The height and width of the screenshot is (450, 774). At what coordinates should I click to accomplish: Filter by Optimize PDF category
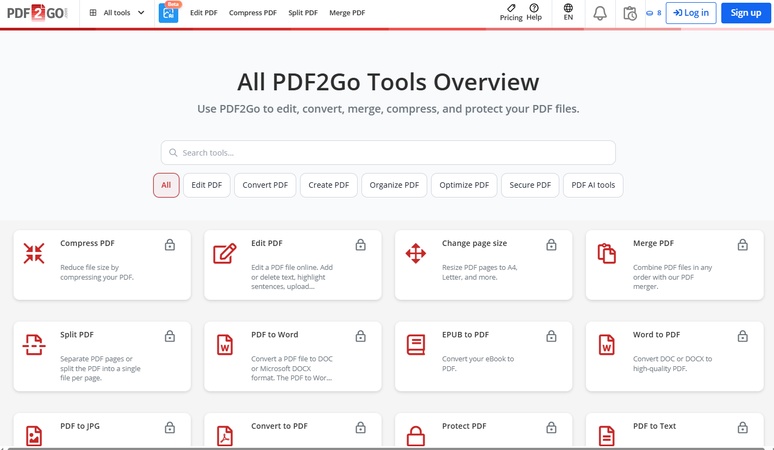(x=464, y=185)
